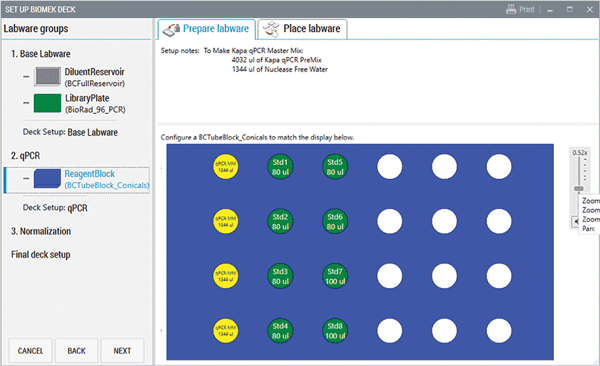Viewport: 600px width, 366px height.
Task: Click the Std3 80 ul tube
Action: (x=280, y=276)
